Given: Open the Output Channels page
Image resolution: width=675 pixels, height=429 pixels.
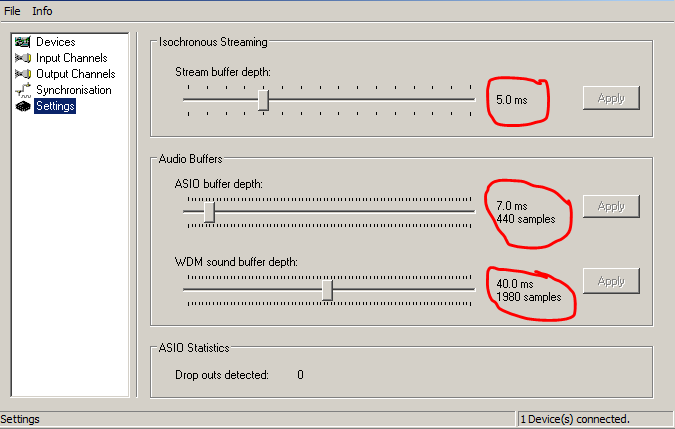Looking at the screenshot, I should point(75,74).
